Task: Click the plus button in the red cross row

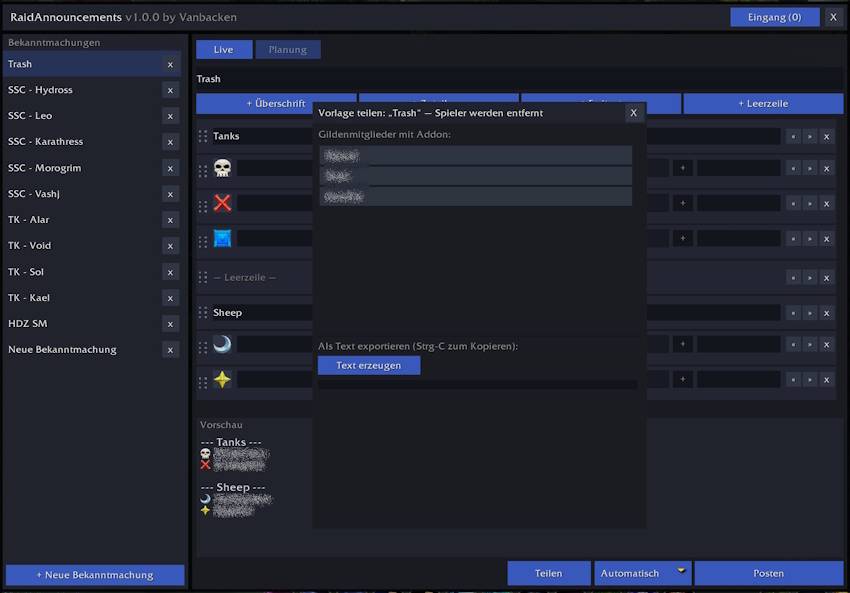Action: tap(682, 203)
